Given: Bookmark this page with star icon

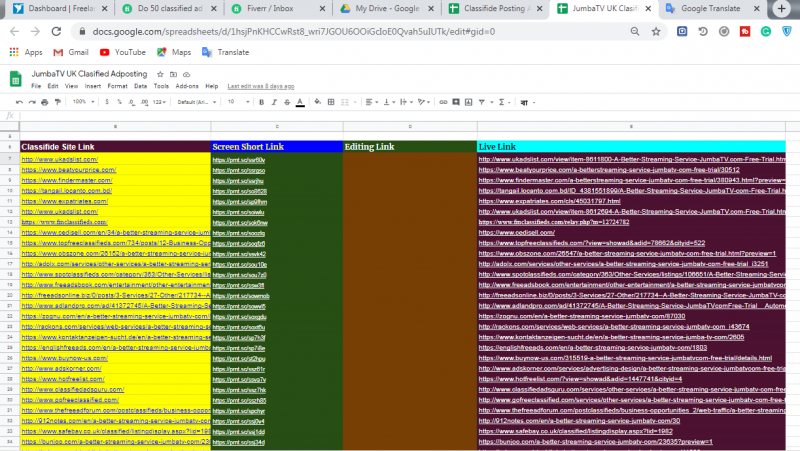Looking at the screenshot, I should click(656, 32).
